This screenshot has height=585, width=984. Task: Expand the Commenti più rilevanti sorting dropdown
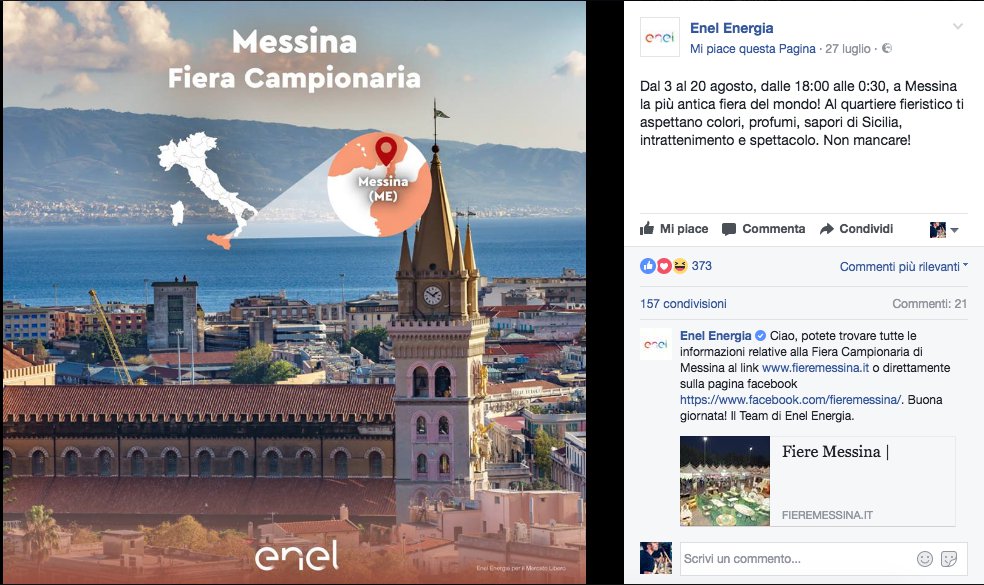tap(903, 267)
